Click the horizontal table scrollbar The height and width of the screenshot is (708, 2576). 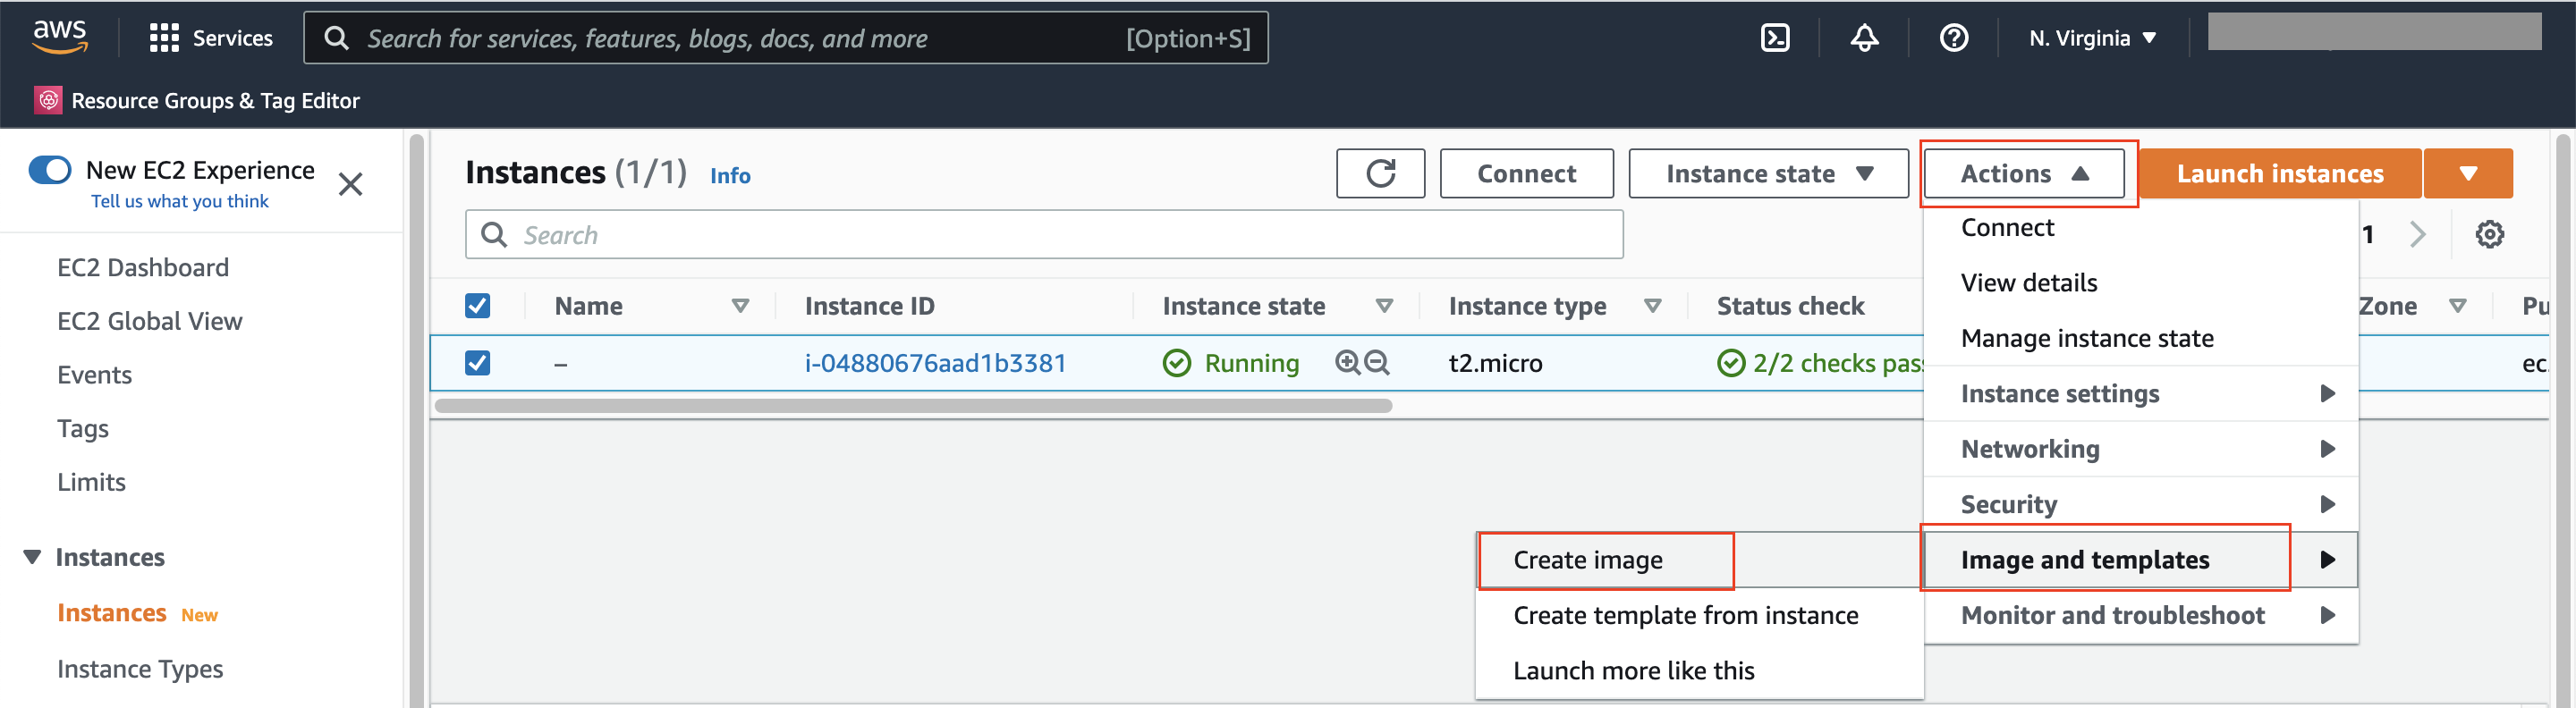click(x=913, y=406)
